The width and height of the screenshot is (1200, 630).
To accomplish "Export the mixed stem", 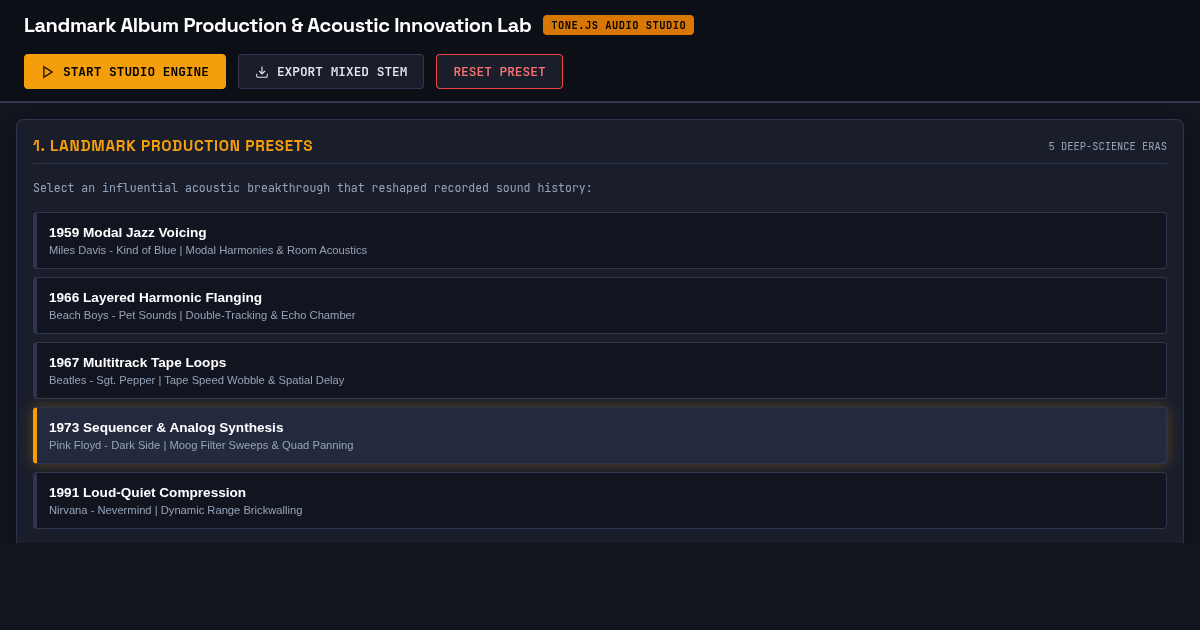I will (331, 72).
